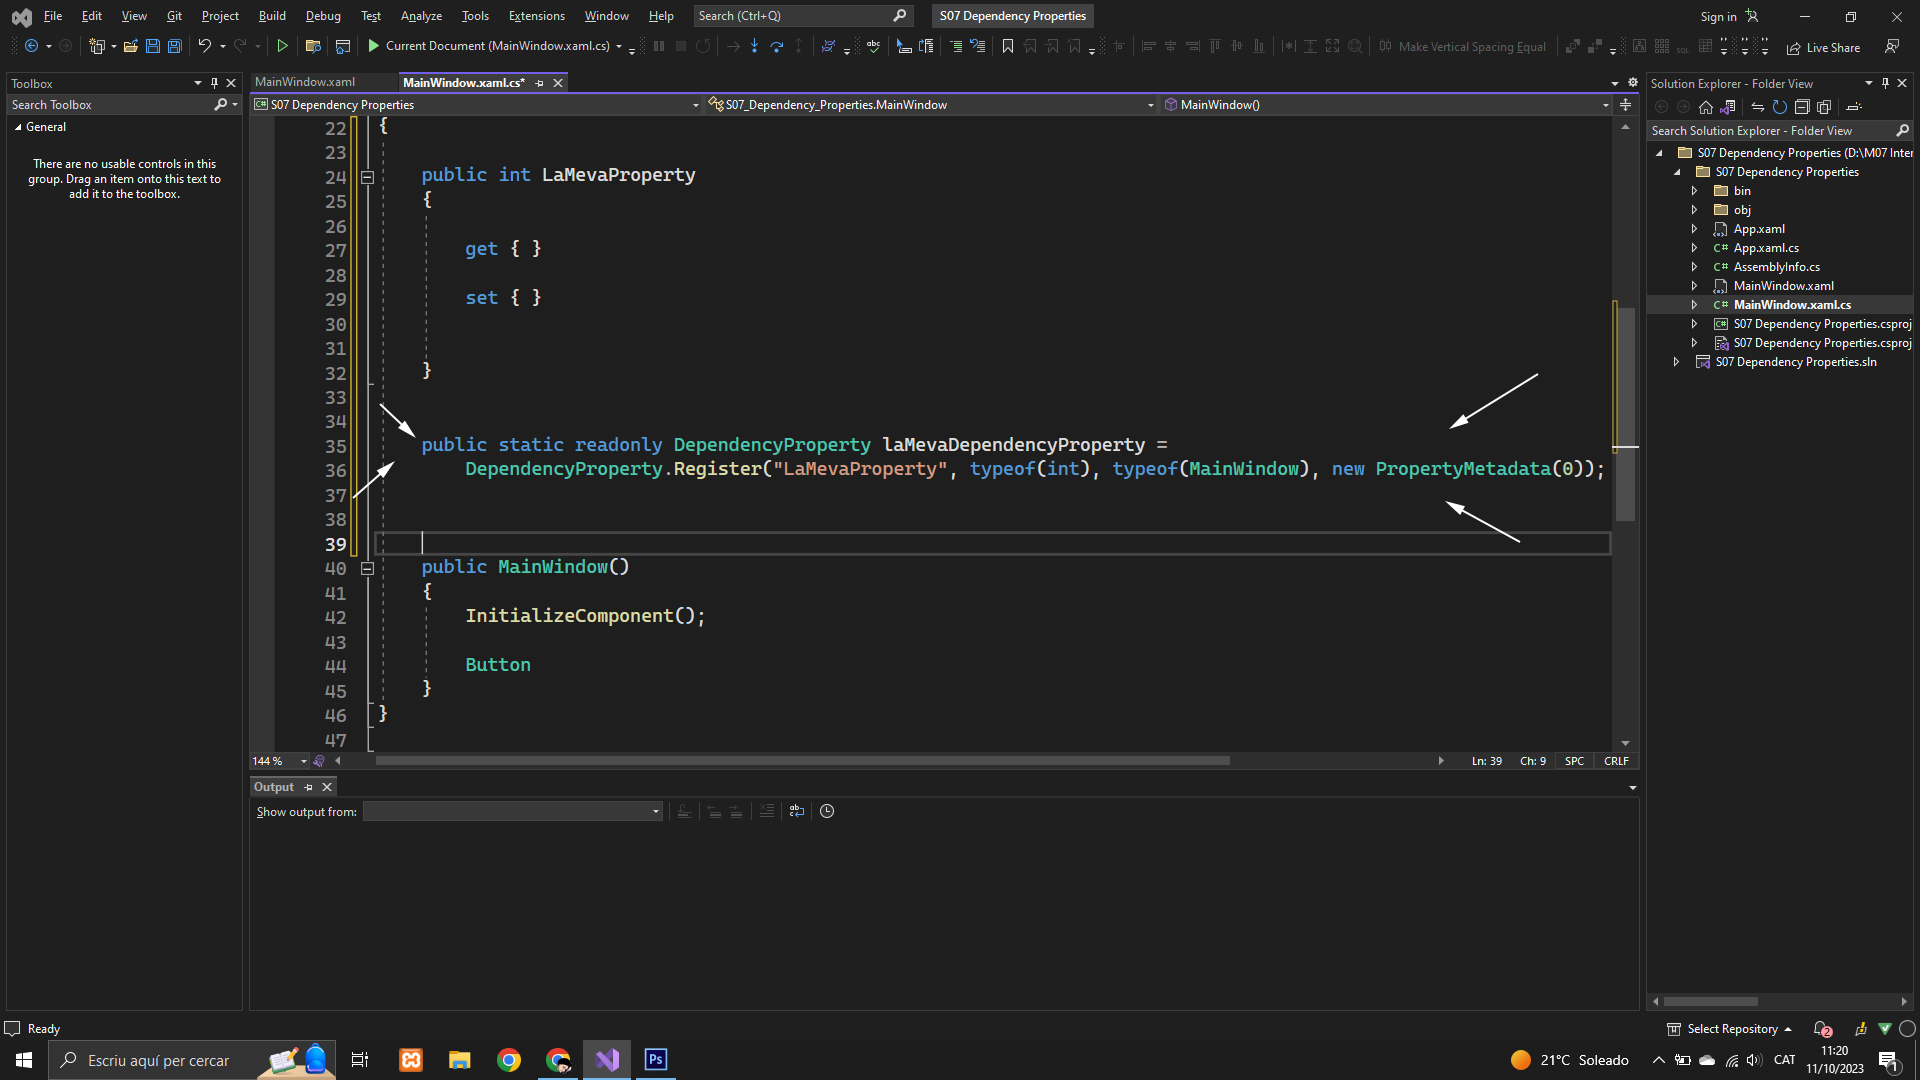This screenshot has height=1080, width=1920.
Task: Open the Debug menu
Action: [x=323, y=16]
